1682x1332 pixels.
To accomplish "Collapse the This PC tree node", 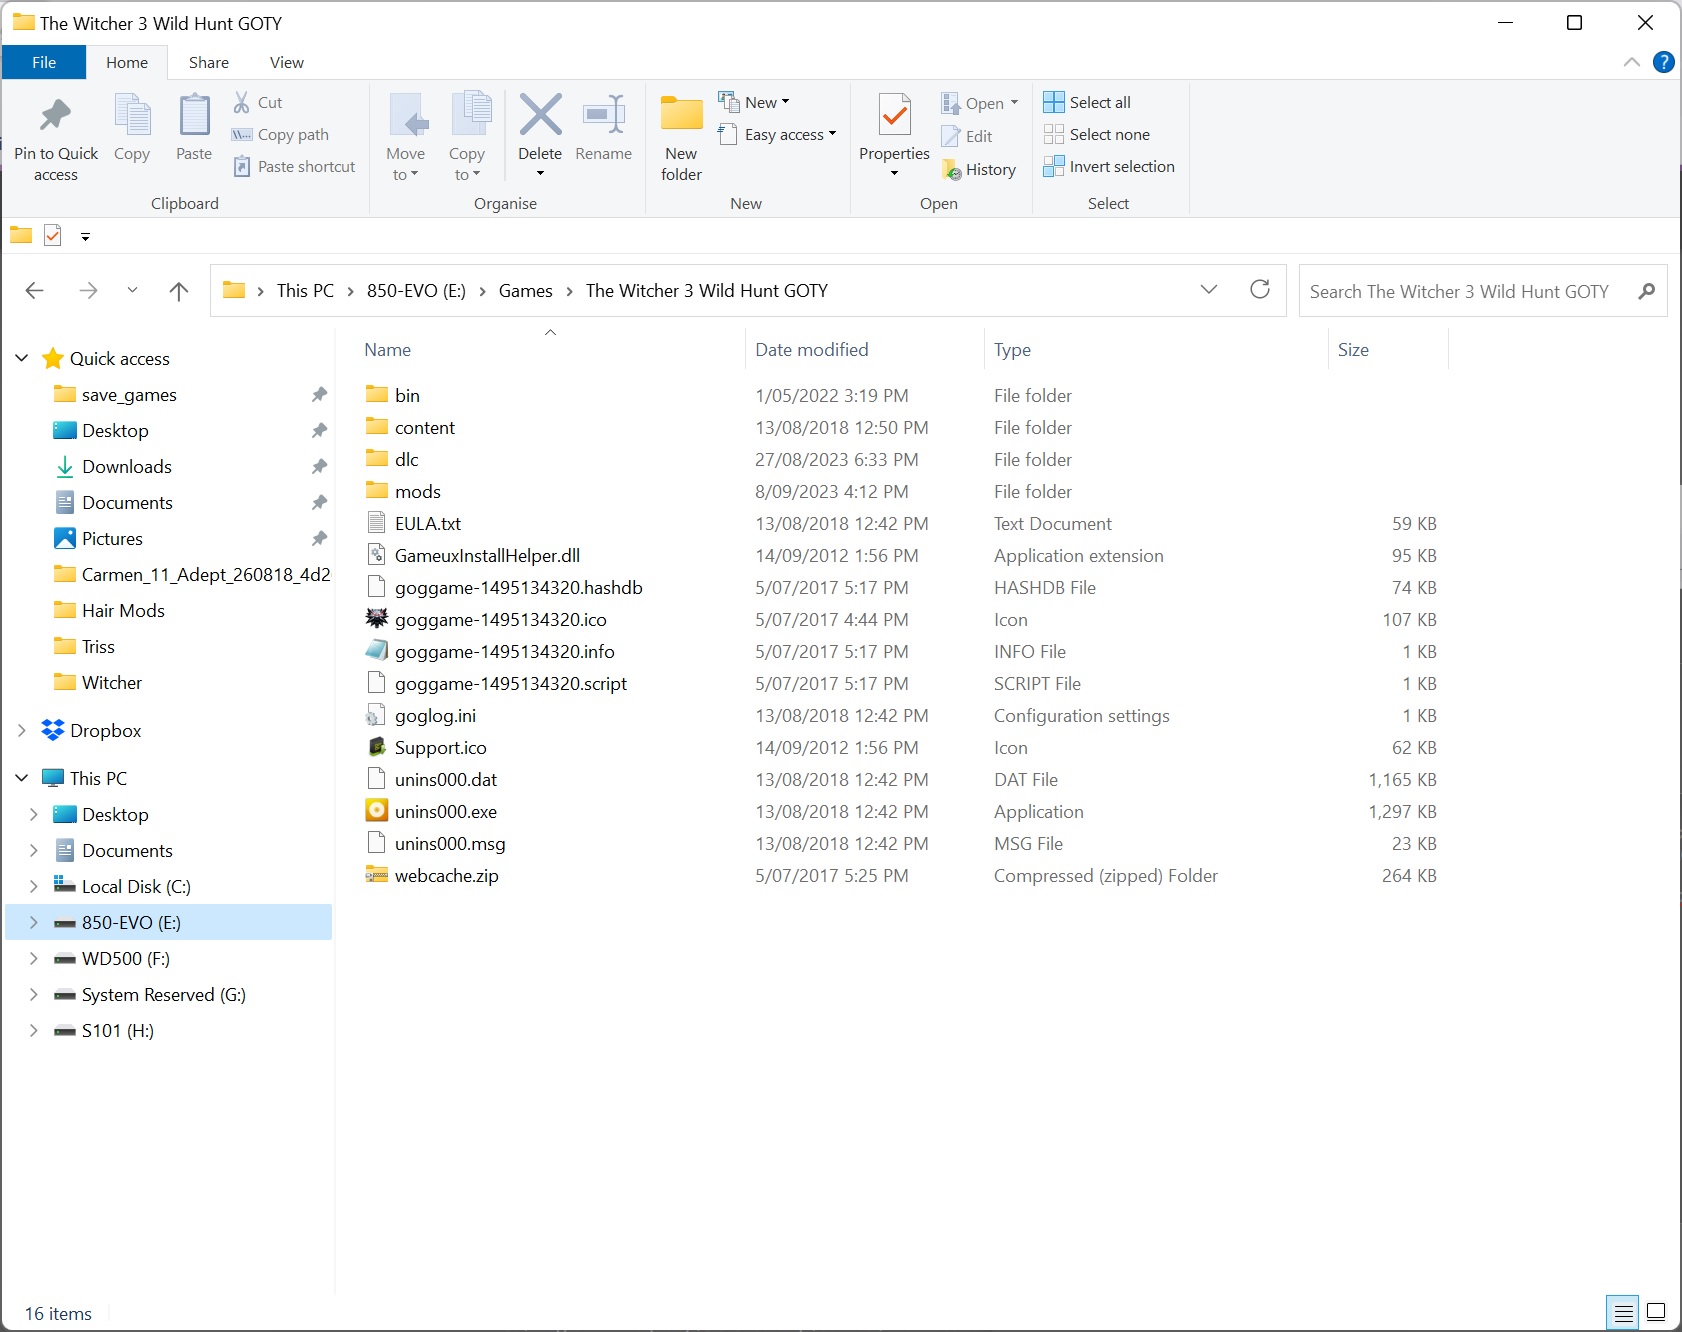I will pyautogui.click(x=21, y=778).
